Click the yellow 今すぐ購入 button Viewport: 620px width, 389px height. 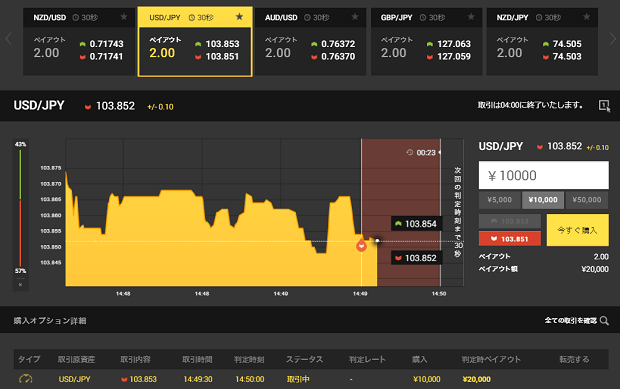pyautogui.click(x=578, y=230)
